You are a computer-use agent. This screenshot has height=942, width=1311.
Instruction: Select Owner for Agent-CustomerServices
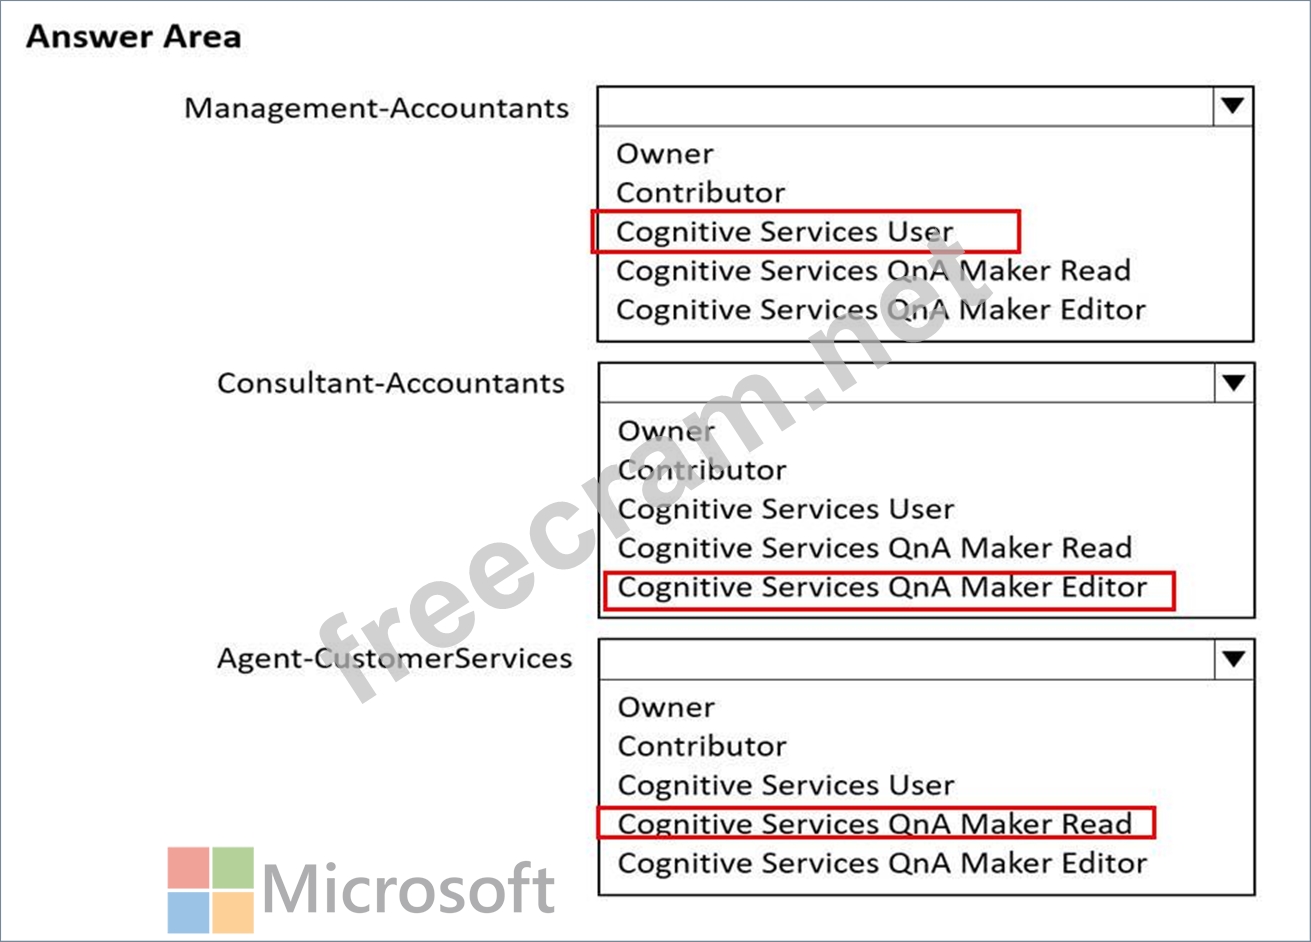[x=667, y=708]
